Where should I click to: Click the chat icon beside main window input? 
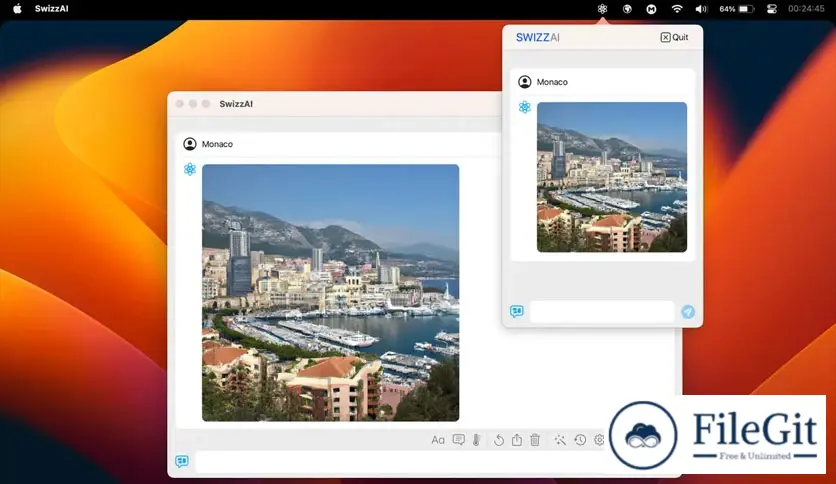[182, 461]
